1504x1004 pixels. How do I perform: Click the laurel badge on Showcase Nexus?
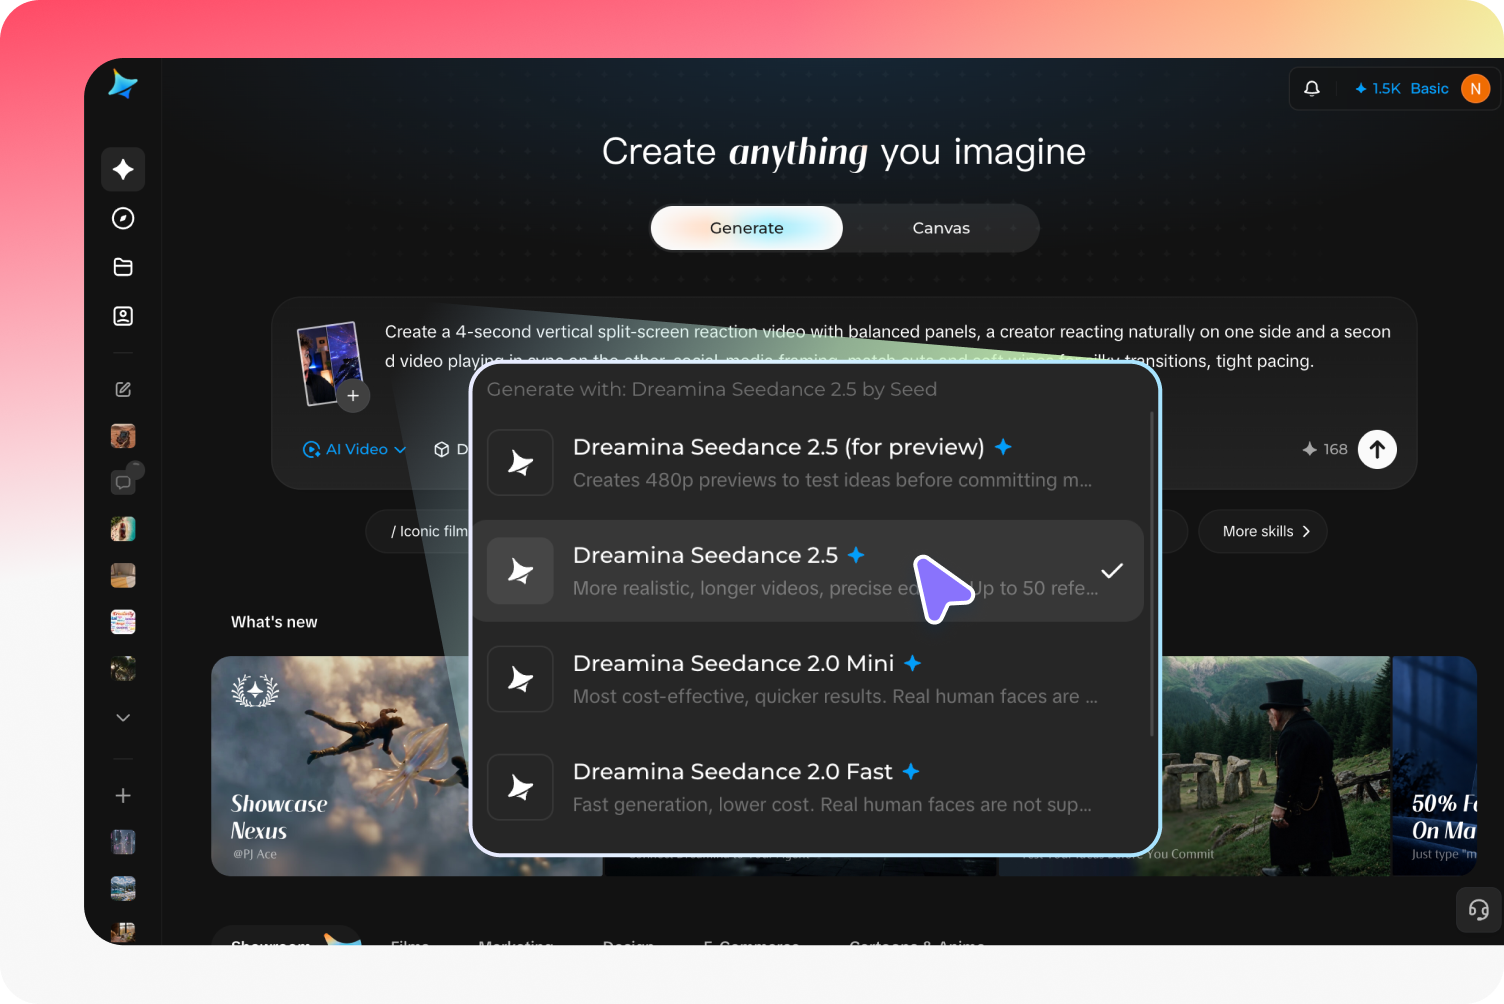pos(255,690)
